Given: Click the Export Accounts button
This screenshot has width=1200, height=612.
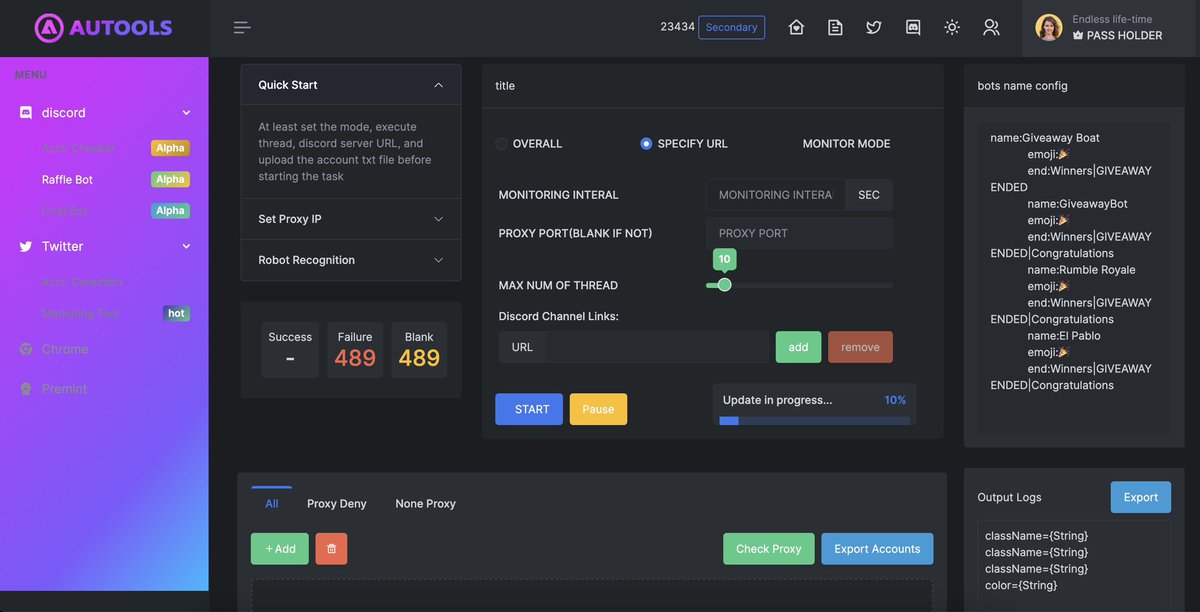Looking at the screenshot, I should click(877, 549).
